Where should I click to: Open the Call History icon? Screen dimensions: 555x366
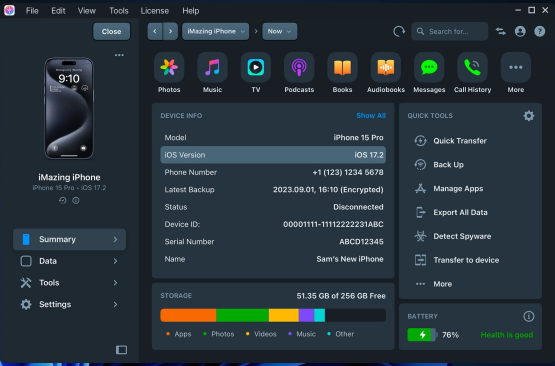(473, 67)
